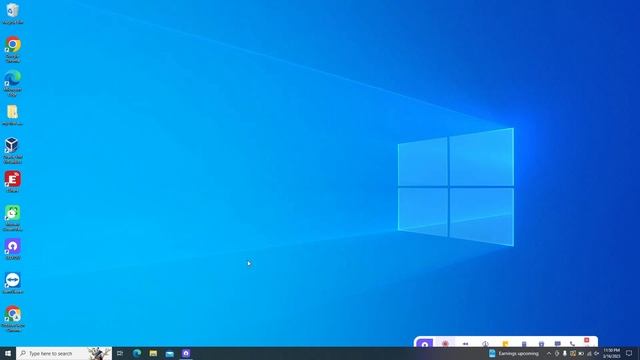This screenshot has height=360, width=640.
Task: Click the red record icon on the floating toolbar
Action: point(445,343)
